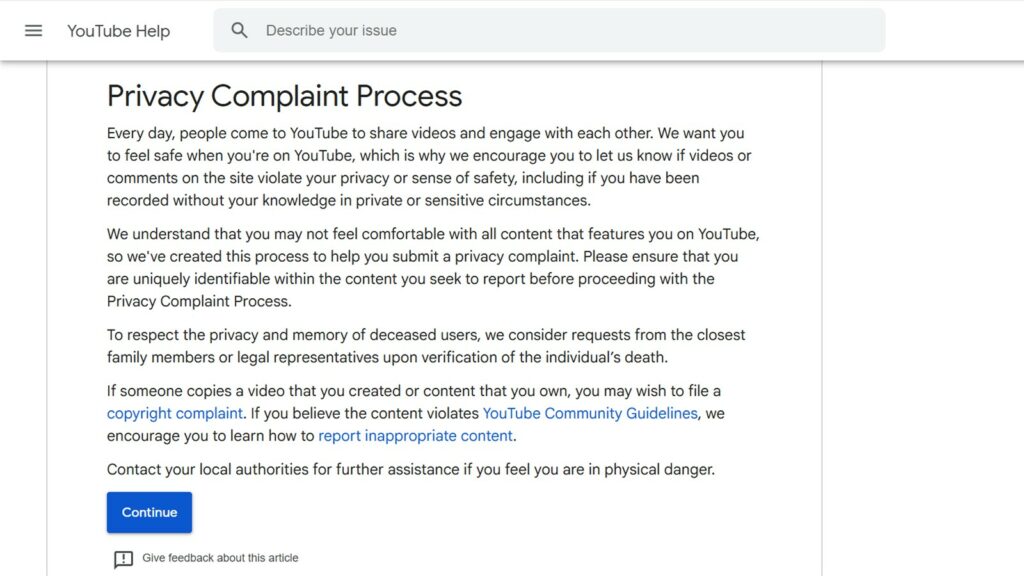Click the Privacy Complaint Process heading
The image size is (1024, 576).
(x=284, y=96)
